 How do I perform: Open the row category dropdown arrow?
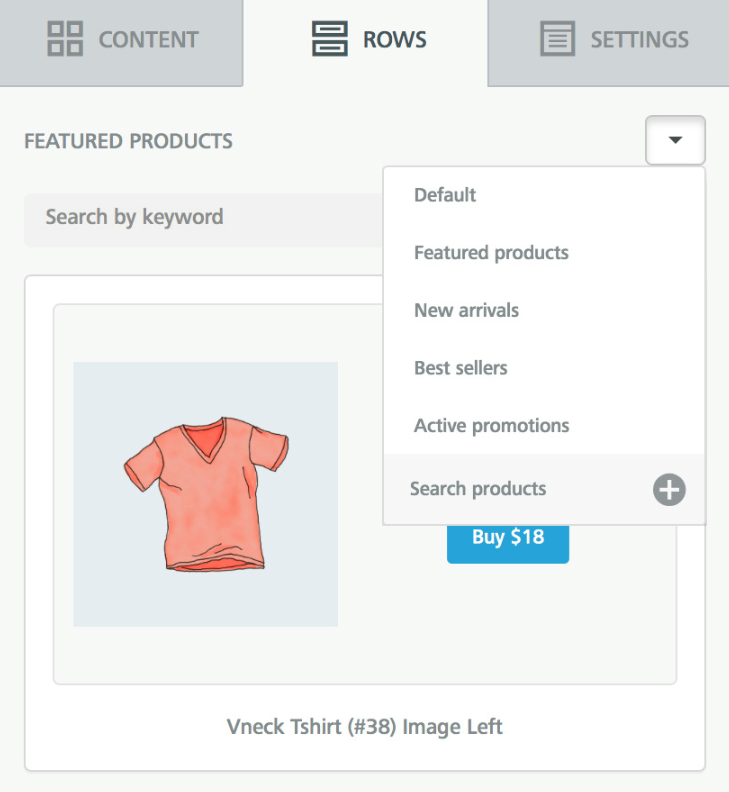[x=675, y=140]
